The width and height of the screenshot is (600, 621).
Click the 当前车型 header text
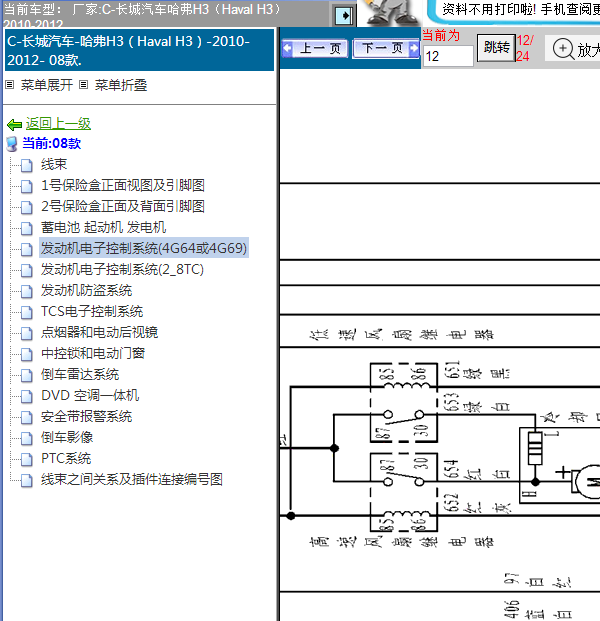[143, 14]
